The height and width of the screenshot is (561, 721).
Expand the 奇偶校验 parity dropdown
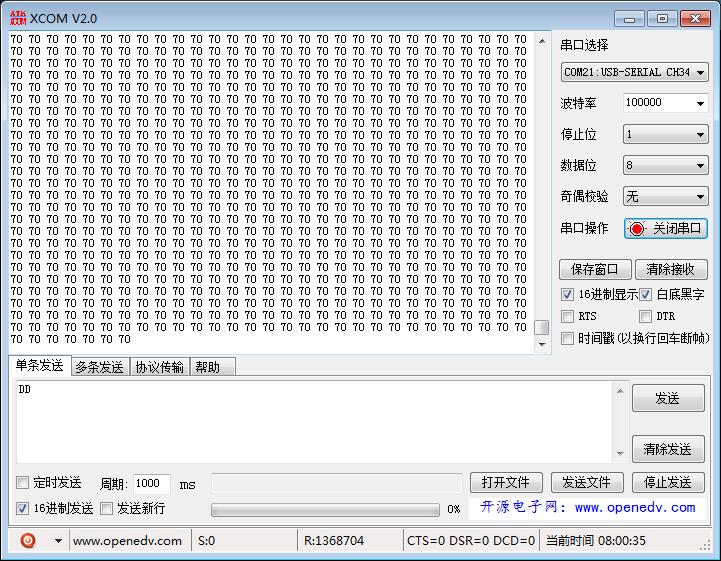click(x=665, y=196)
